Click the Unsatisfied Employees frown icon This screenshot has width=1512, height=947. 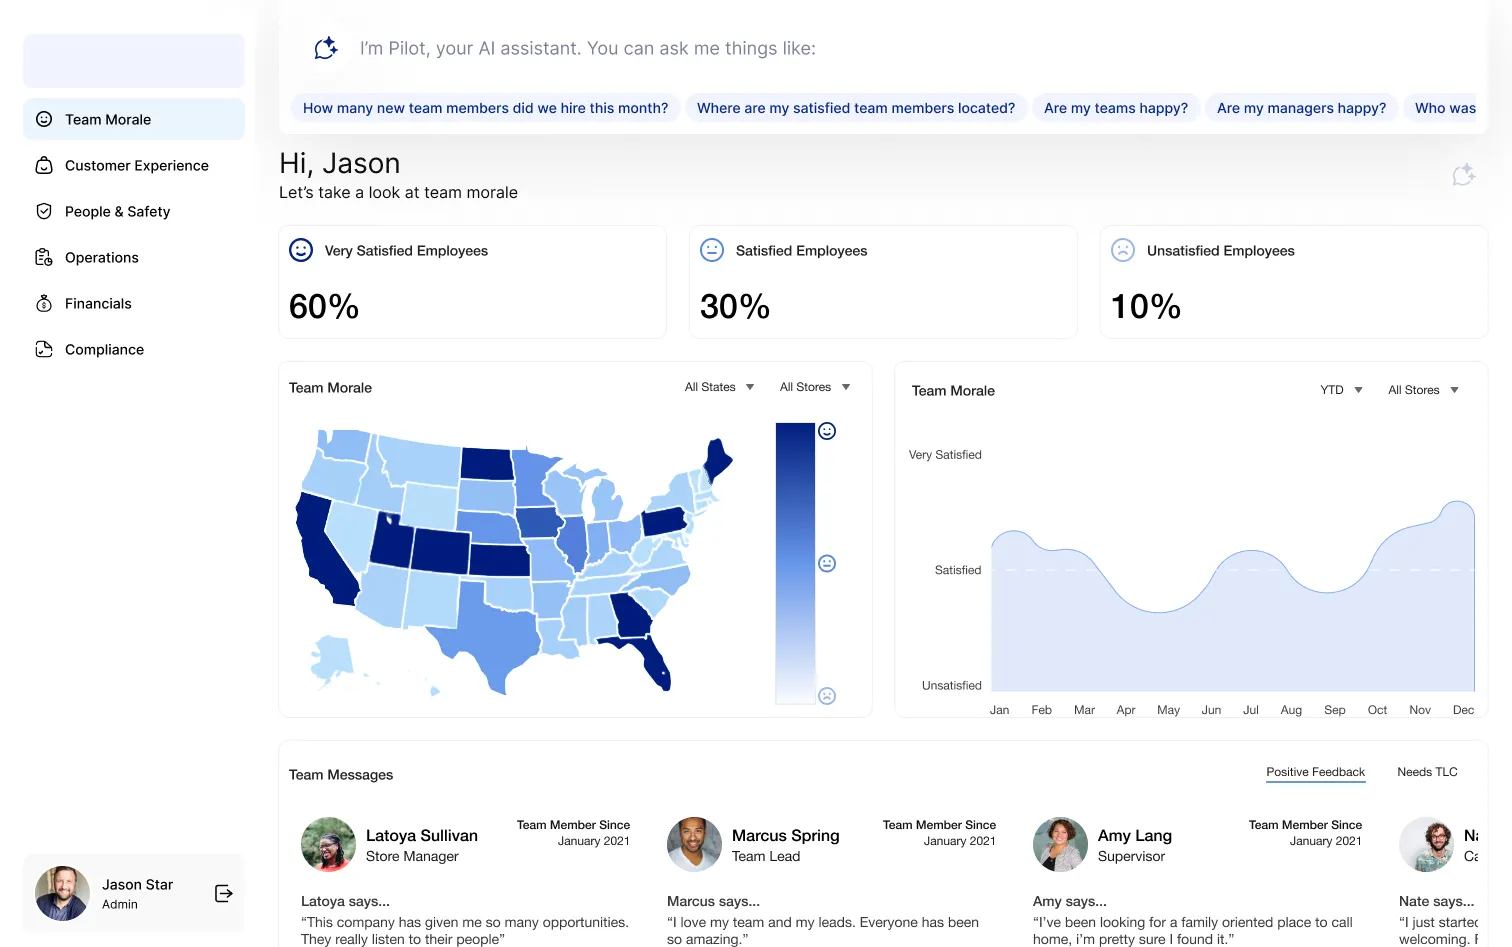tap(1123, 250)
